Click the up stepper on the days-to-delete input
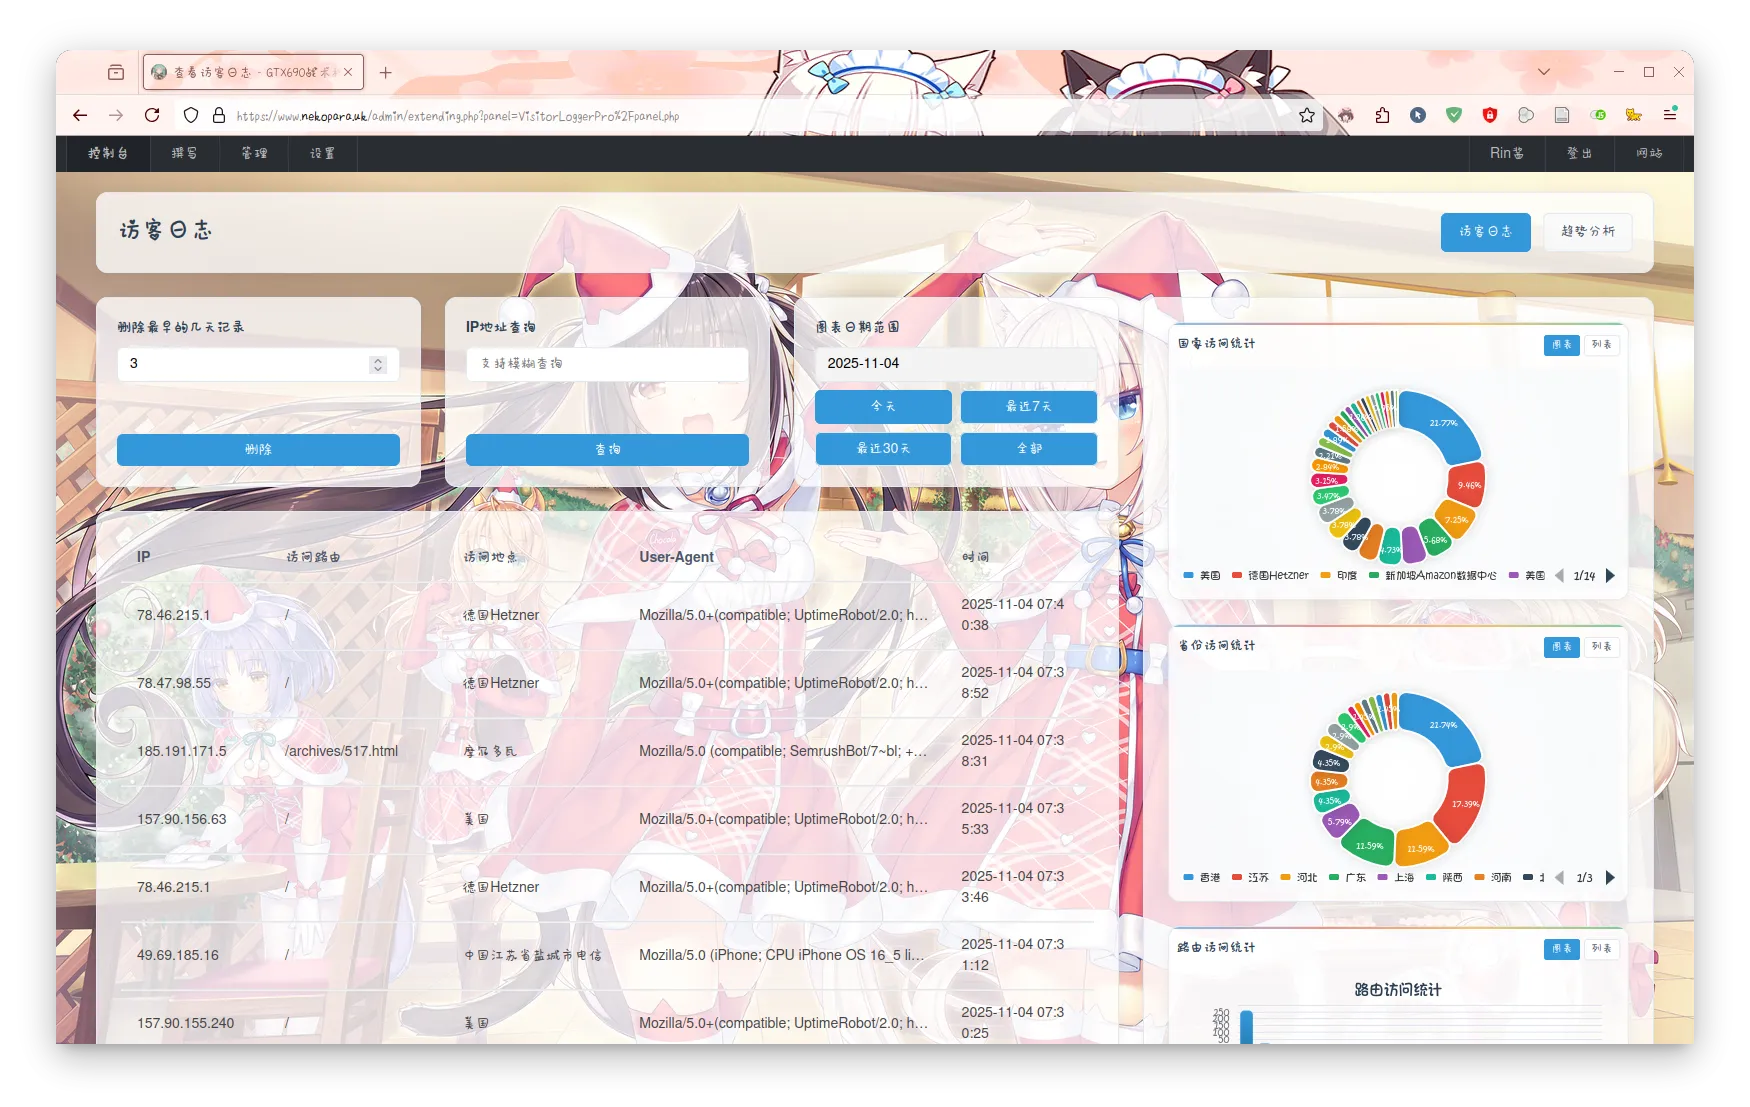1750x1107 pixels. click(377, 358)
